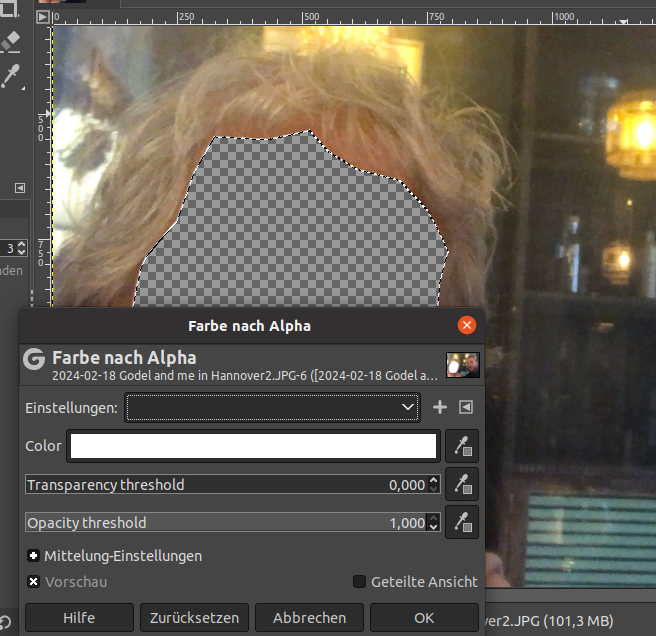Screen dimensions: 656x636
Task: Select the Eraser tool in toolbox
Action: (x=10, y=43)
